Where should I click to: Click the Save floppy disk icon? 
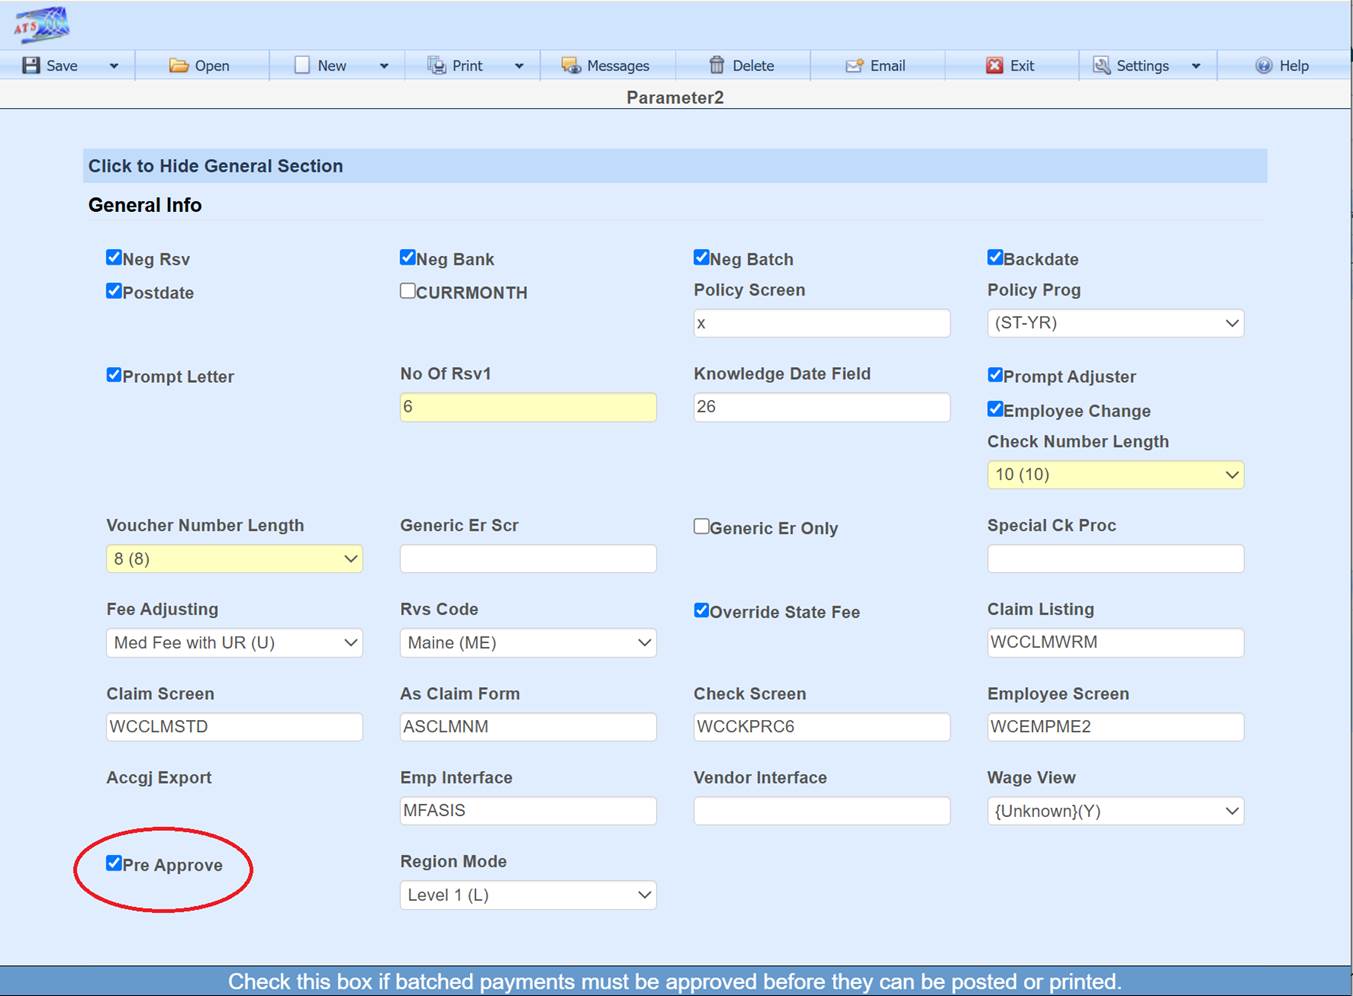click(31, 65)
